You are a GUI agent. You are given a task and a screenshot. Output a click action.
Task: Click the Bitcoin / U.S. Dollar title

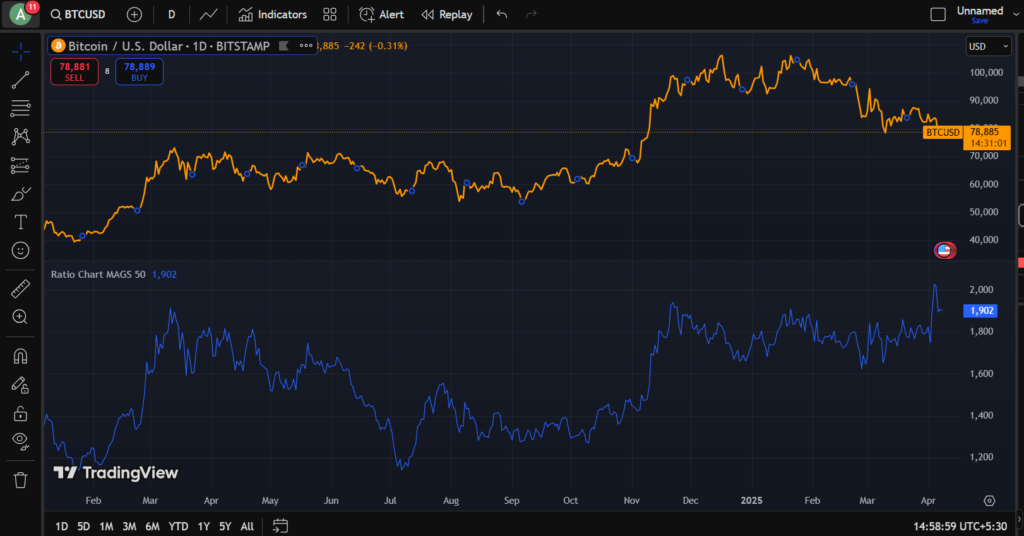coord(168,46)
